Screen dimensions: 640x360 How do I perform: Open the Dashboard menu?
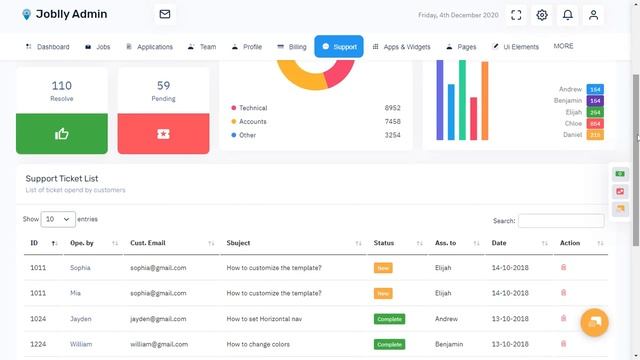[x=47, y=47]
